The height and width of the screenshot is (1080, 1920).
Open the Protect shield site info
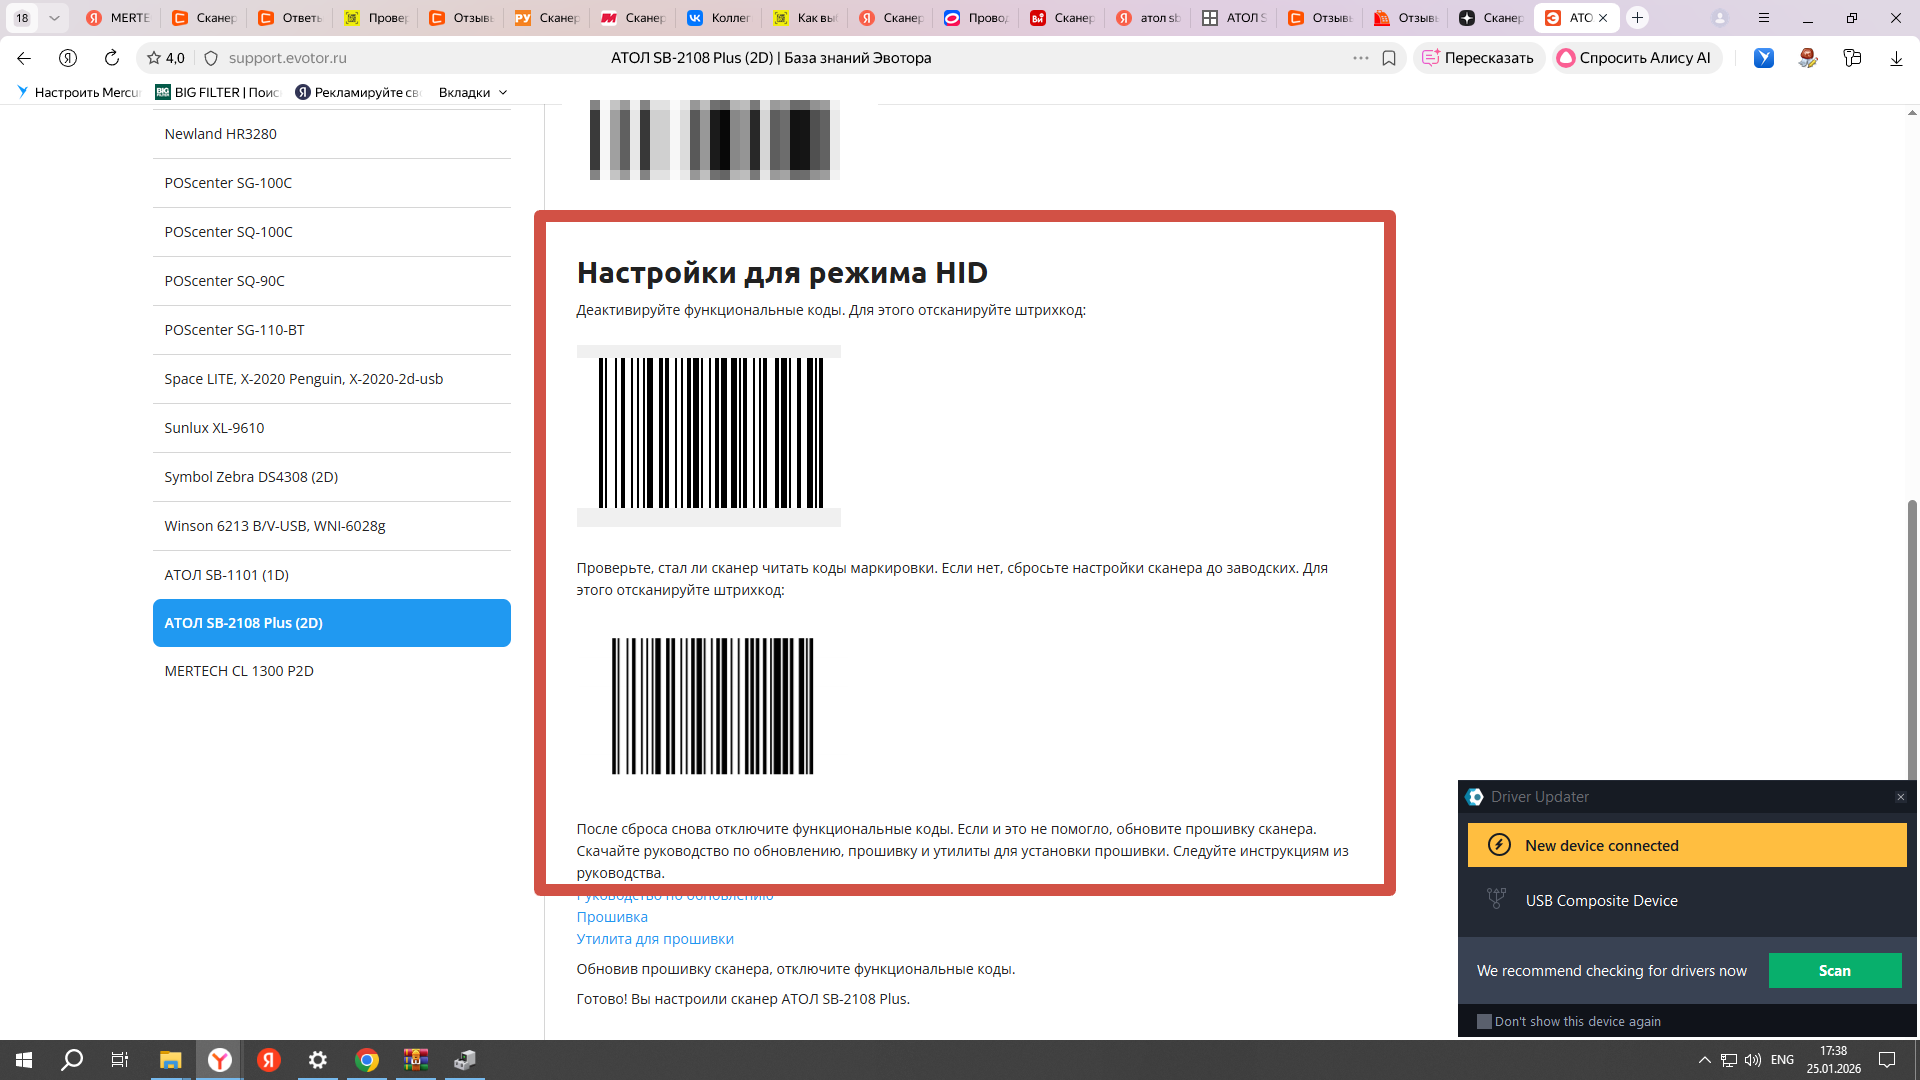point(211,58)
